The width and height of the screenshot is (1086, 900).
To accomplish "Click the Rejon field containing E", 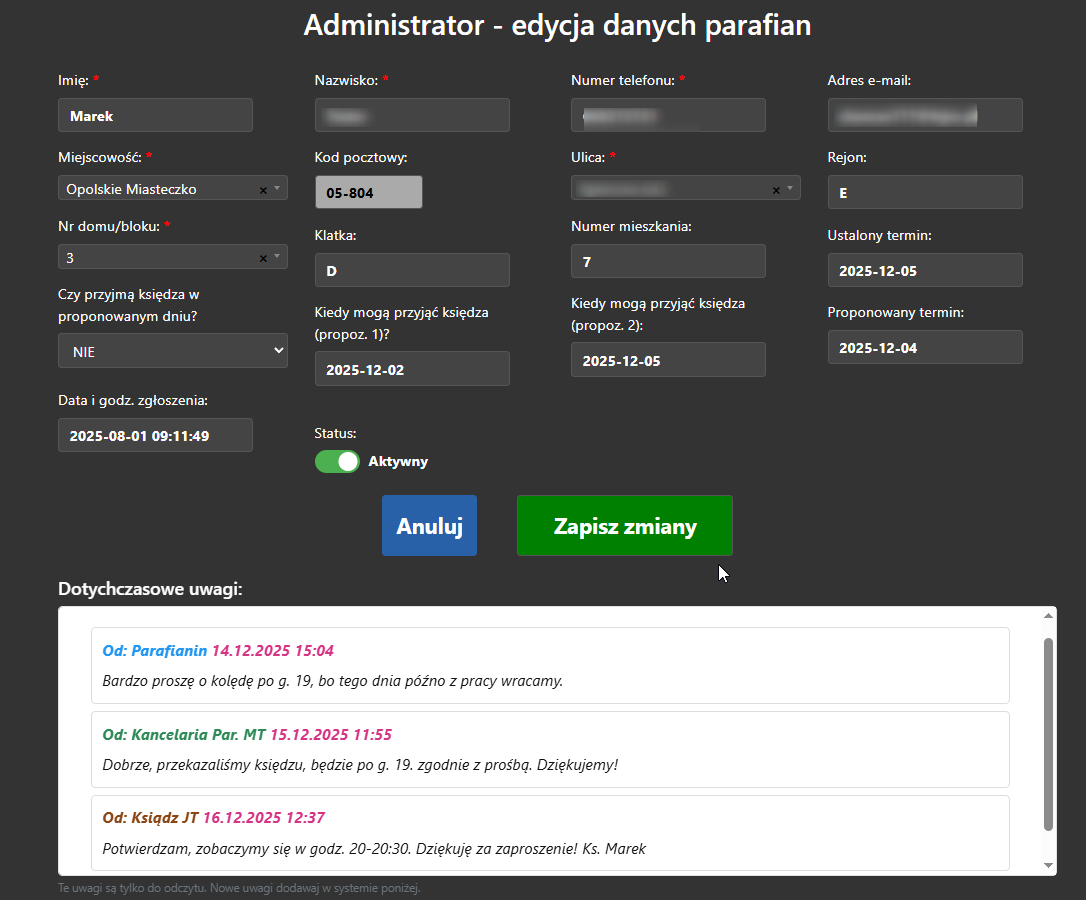I will (x=924, y=192).
